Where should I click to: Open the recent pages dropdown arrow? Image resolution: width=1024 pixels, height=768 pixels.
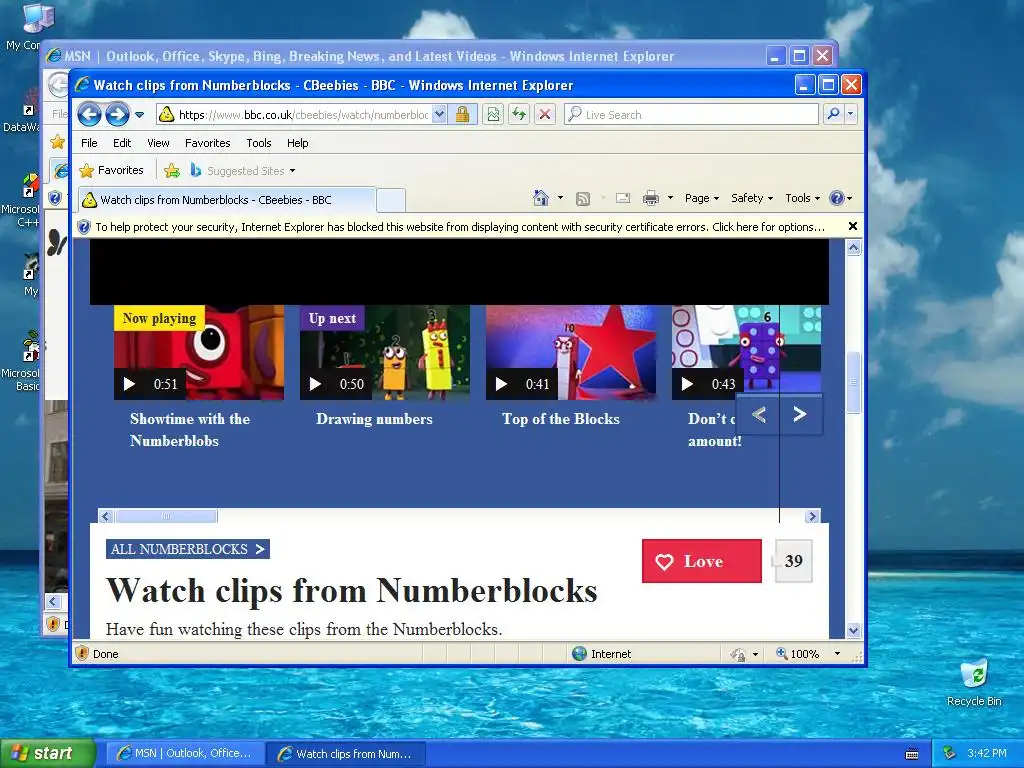point(139,115)
